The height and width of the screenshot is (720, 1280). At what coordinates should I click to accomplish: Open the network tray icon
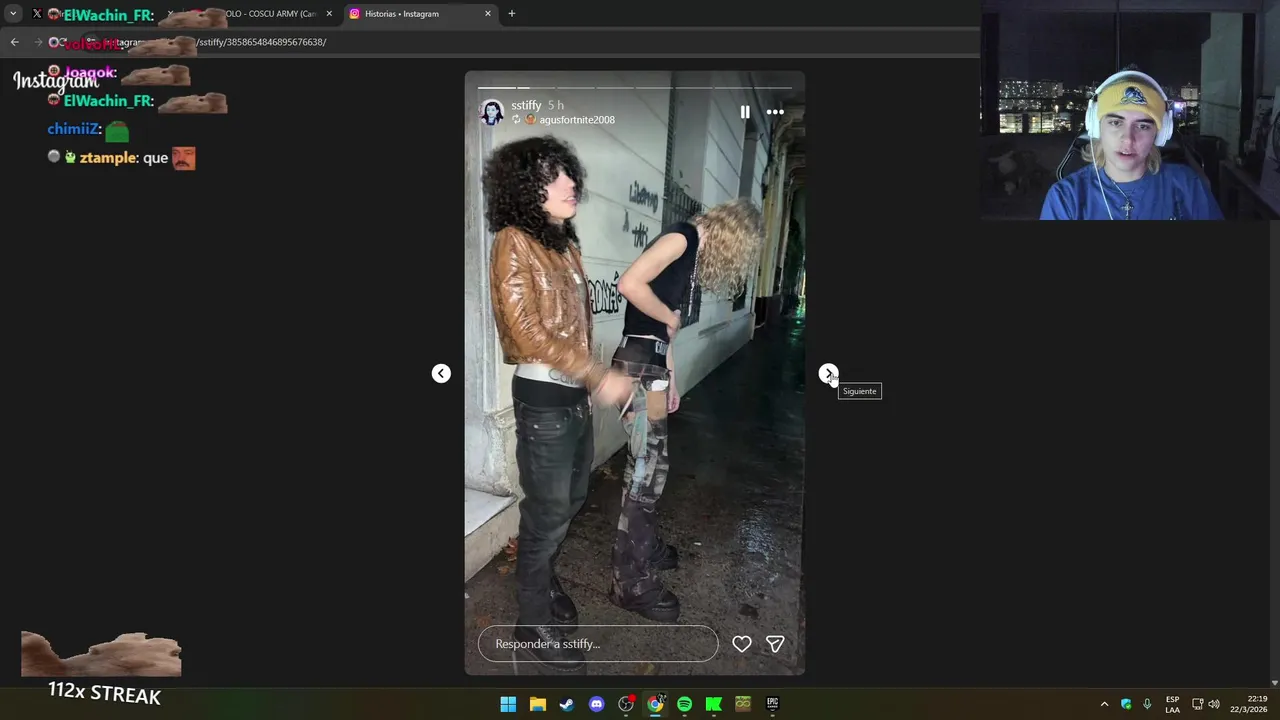1197,704
